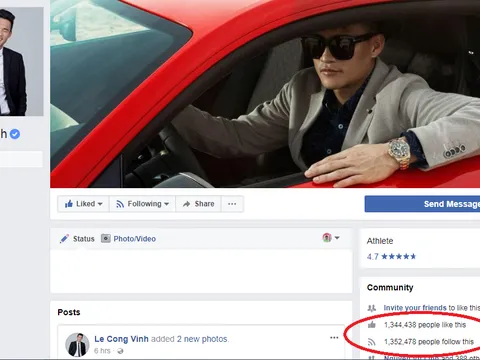Open the post options ellipsis menu
The image size is (480, 360).
pos(334,338)
